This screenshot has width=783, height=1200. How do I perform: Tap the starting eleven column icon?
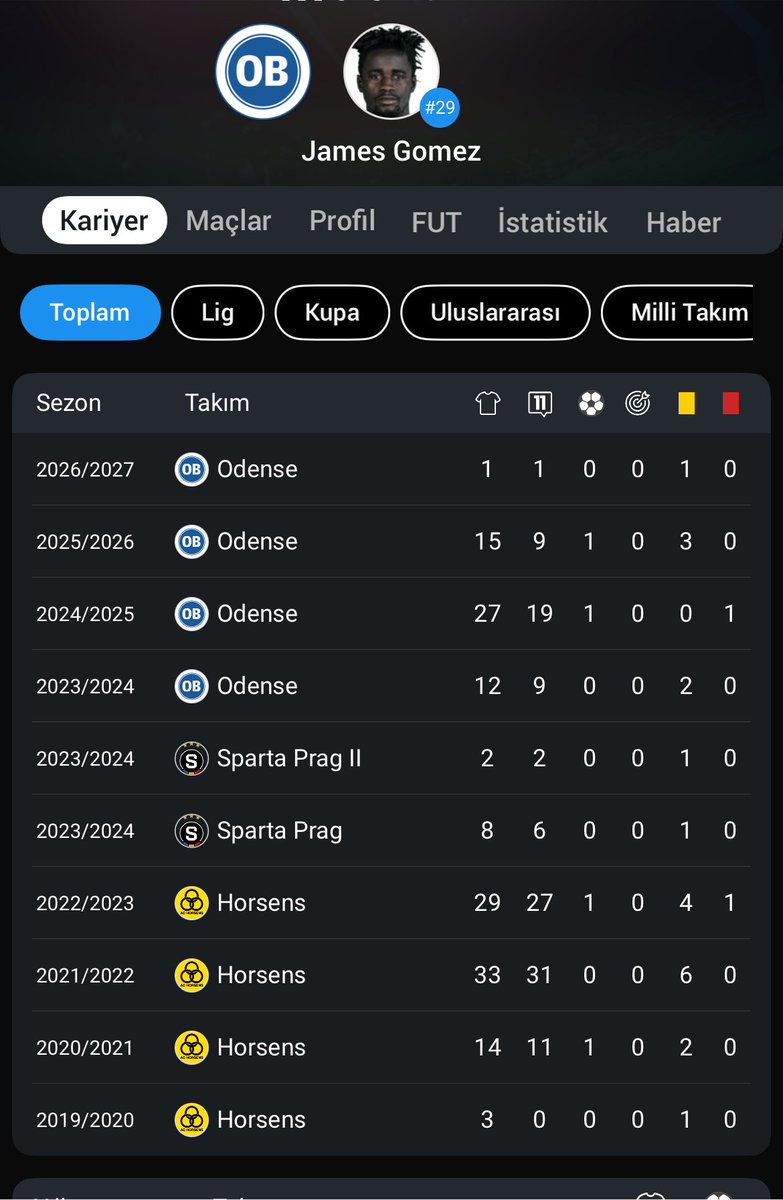(539, 403)
